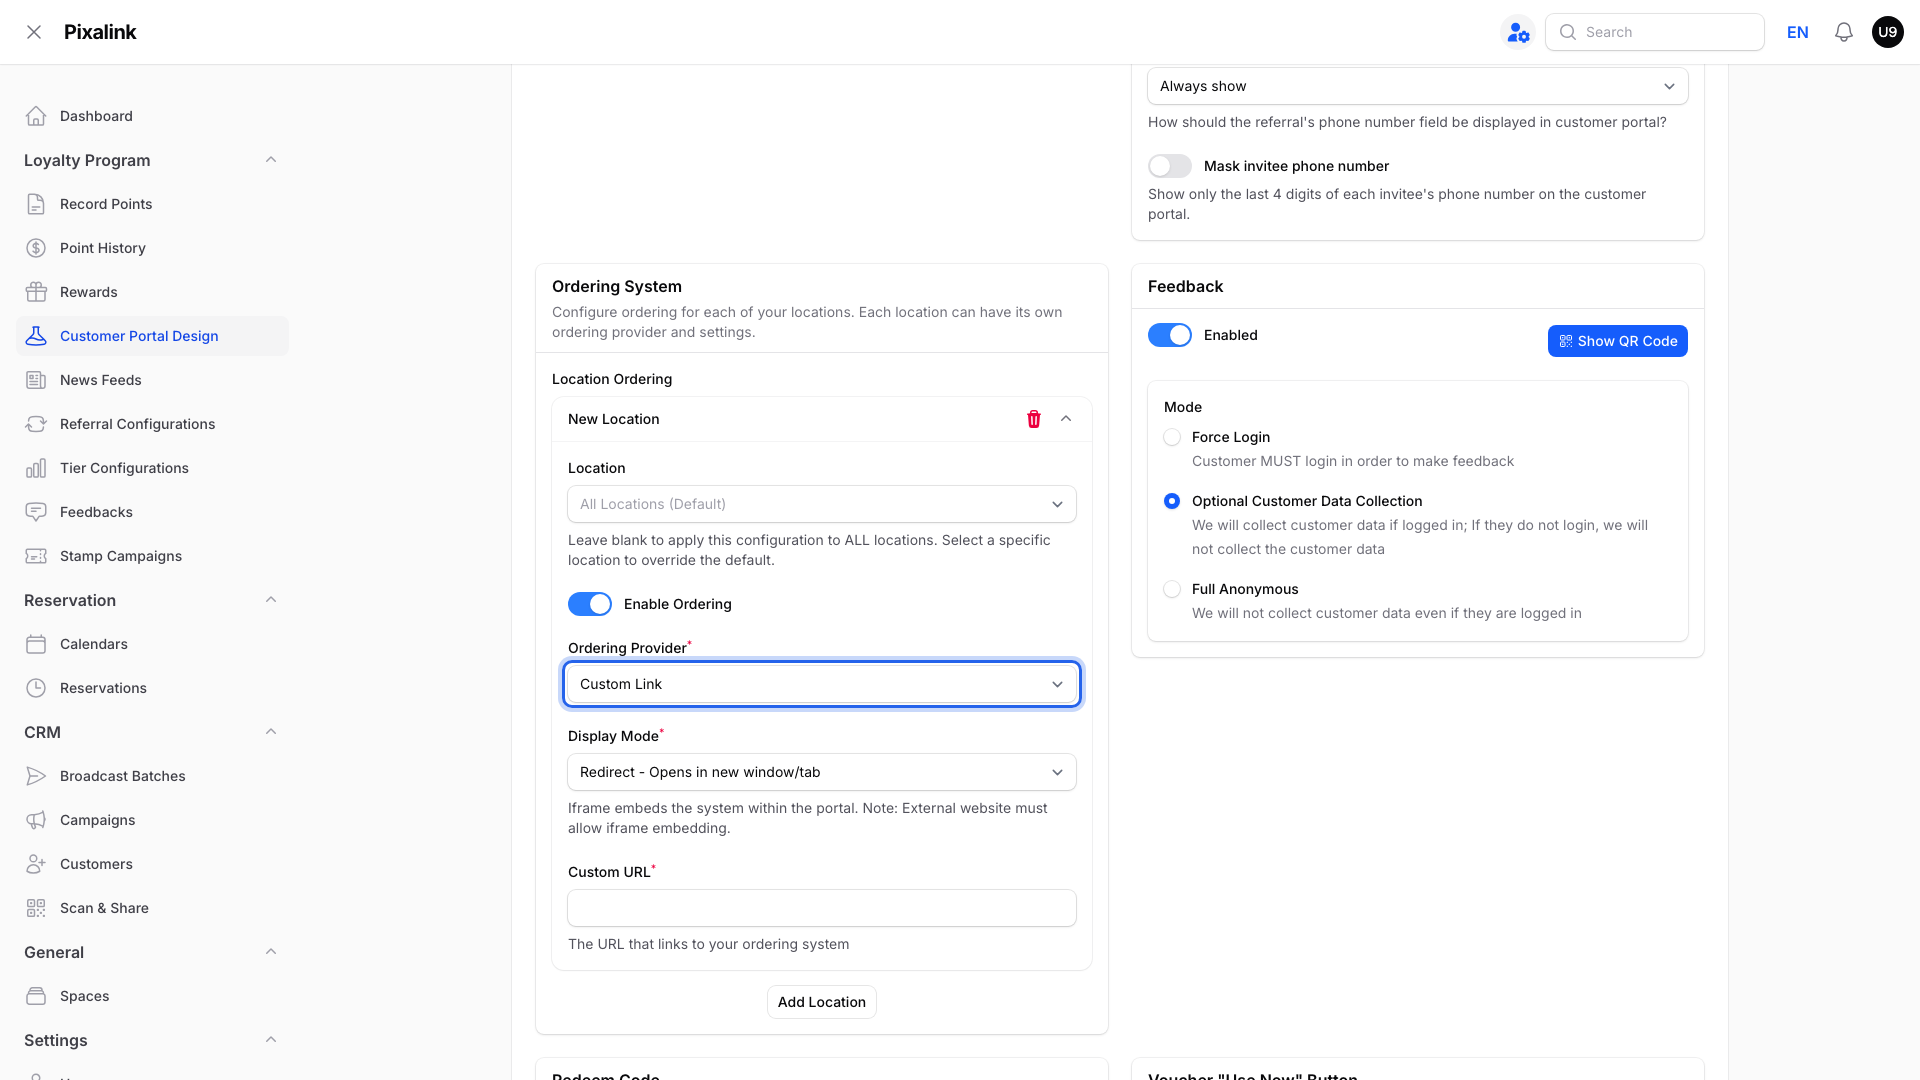Click the Record Points document icon
Image resolution: width=1920 pixels, height=1080 pixels.
[36, 204]
